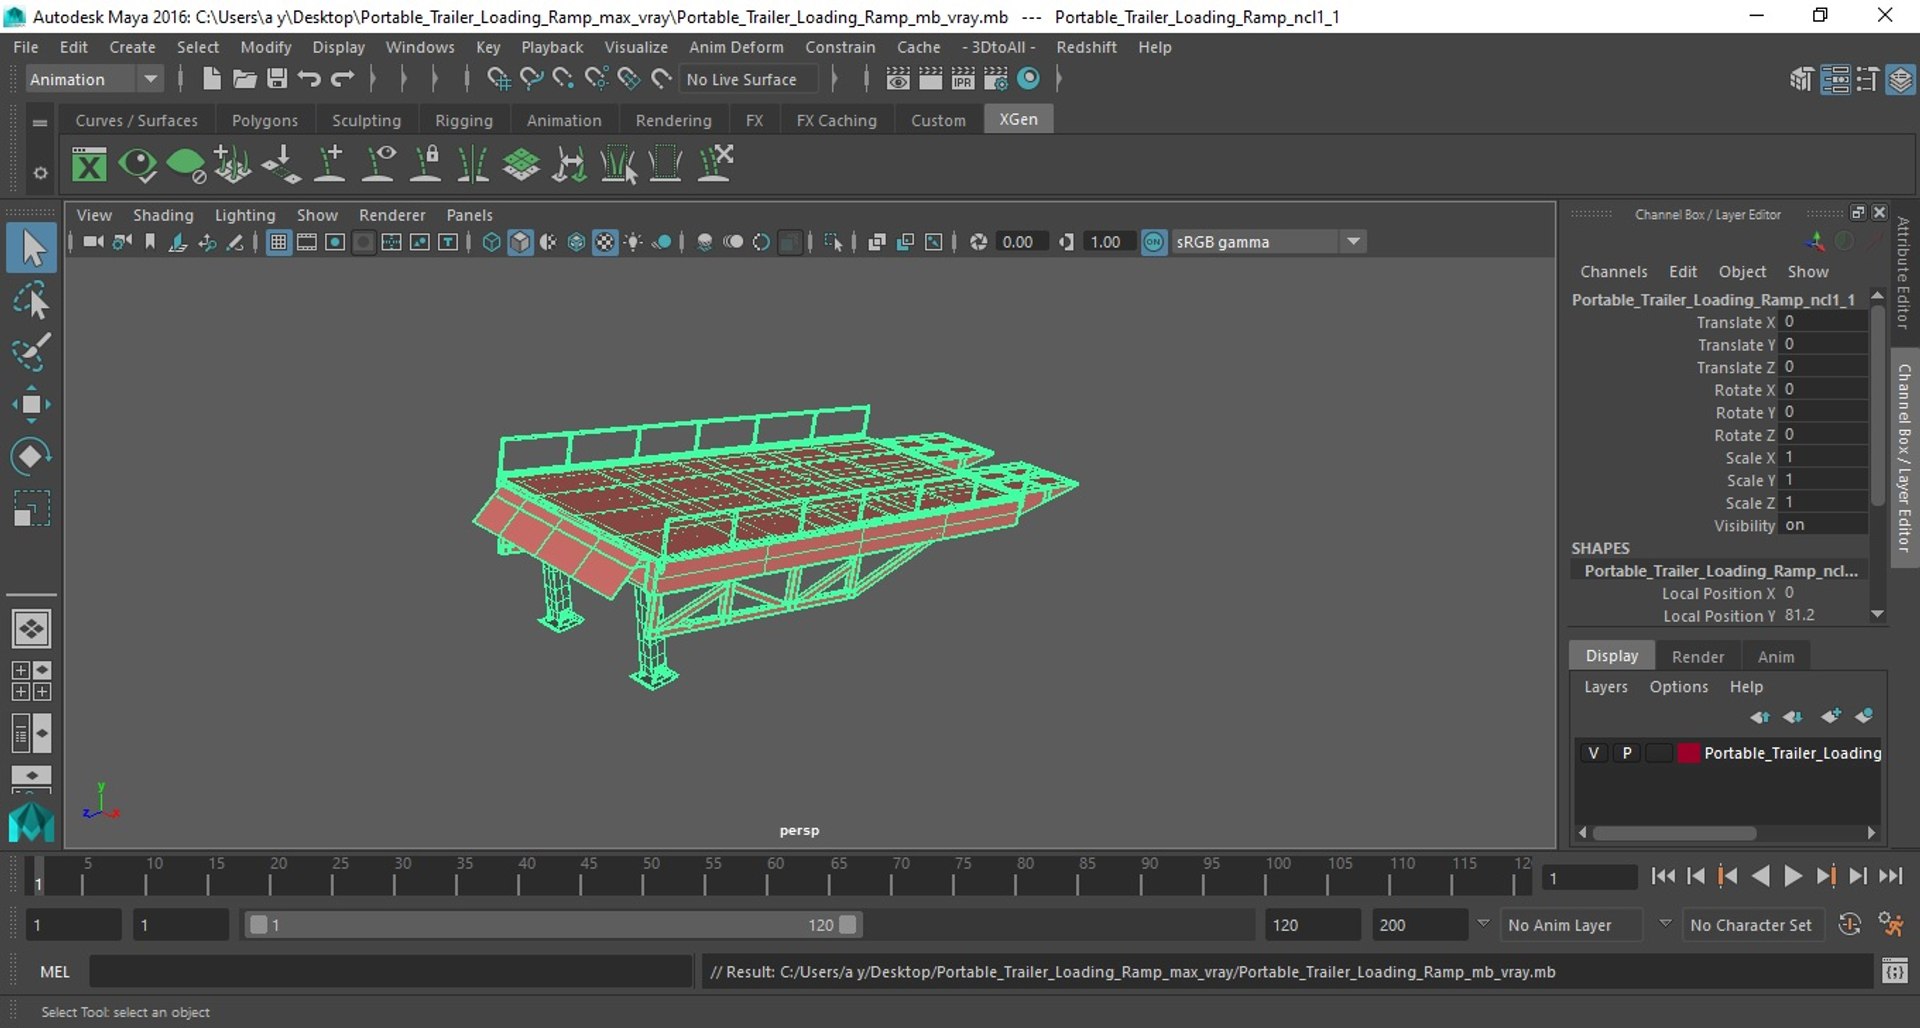This screenshot has width=1920, height=1028.
Task: Click Go to Start of playback
Action: (1663, 876)
